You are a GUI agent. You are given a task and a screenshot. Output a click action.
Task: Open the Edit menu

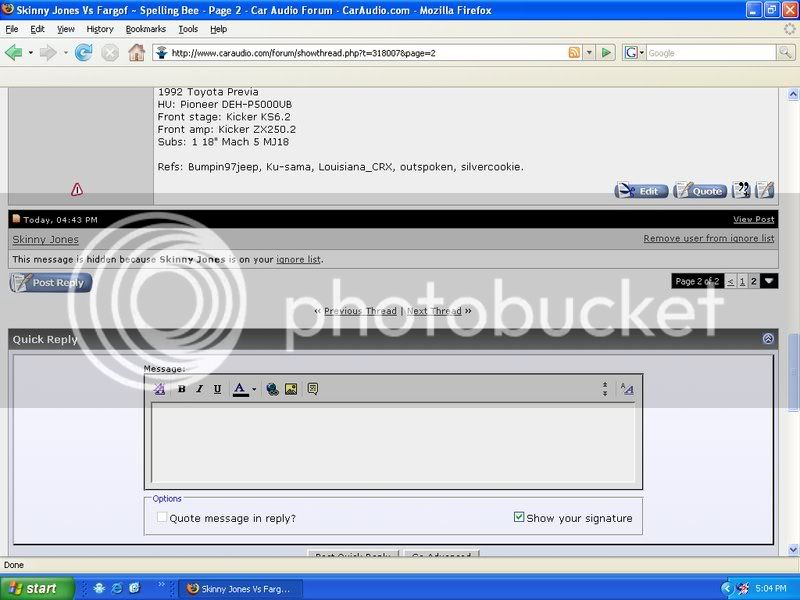click(37, 29)
